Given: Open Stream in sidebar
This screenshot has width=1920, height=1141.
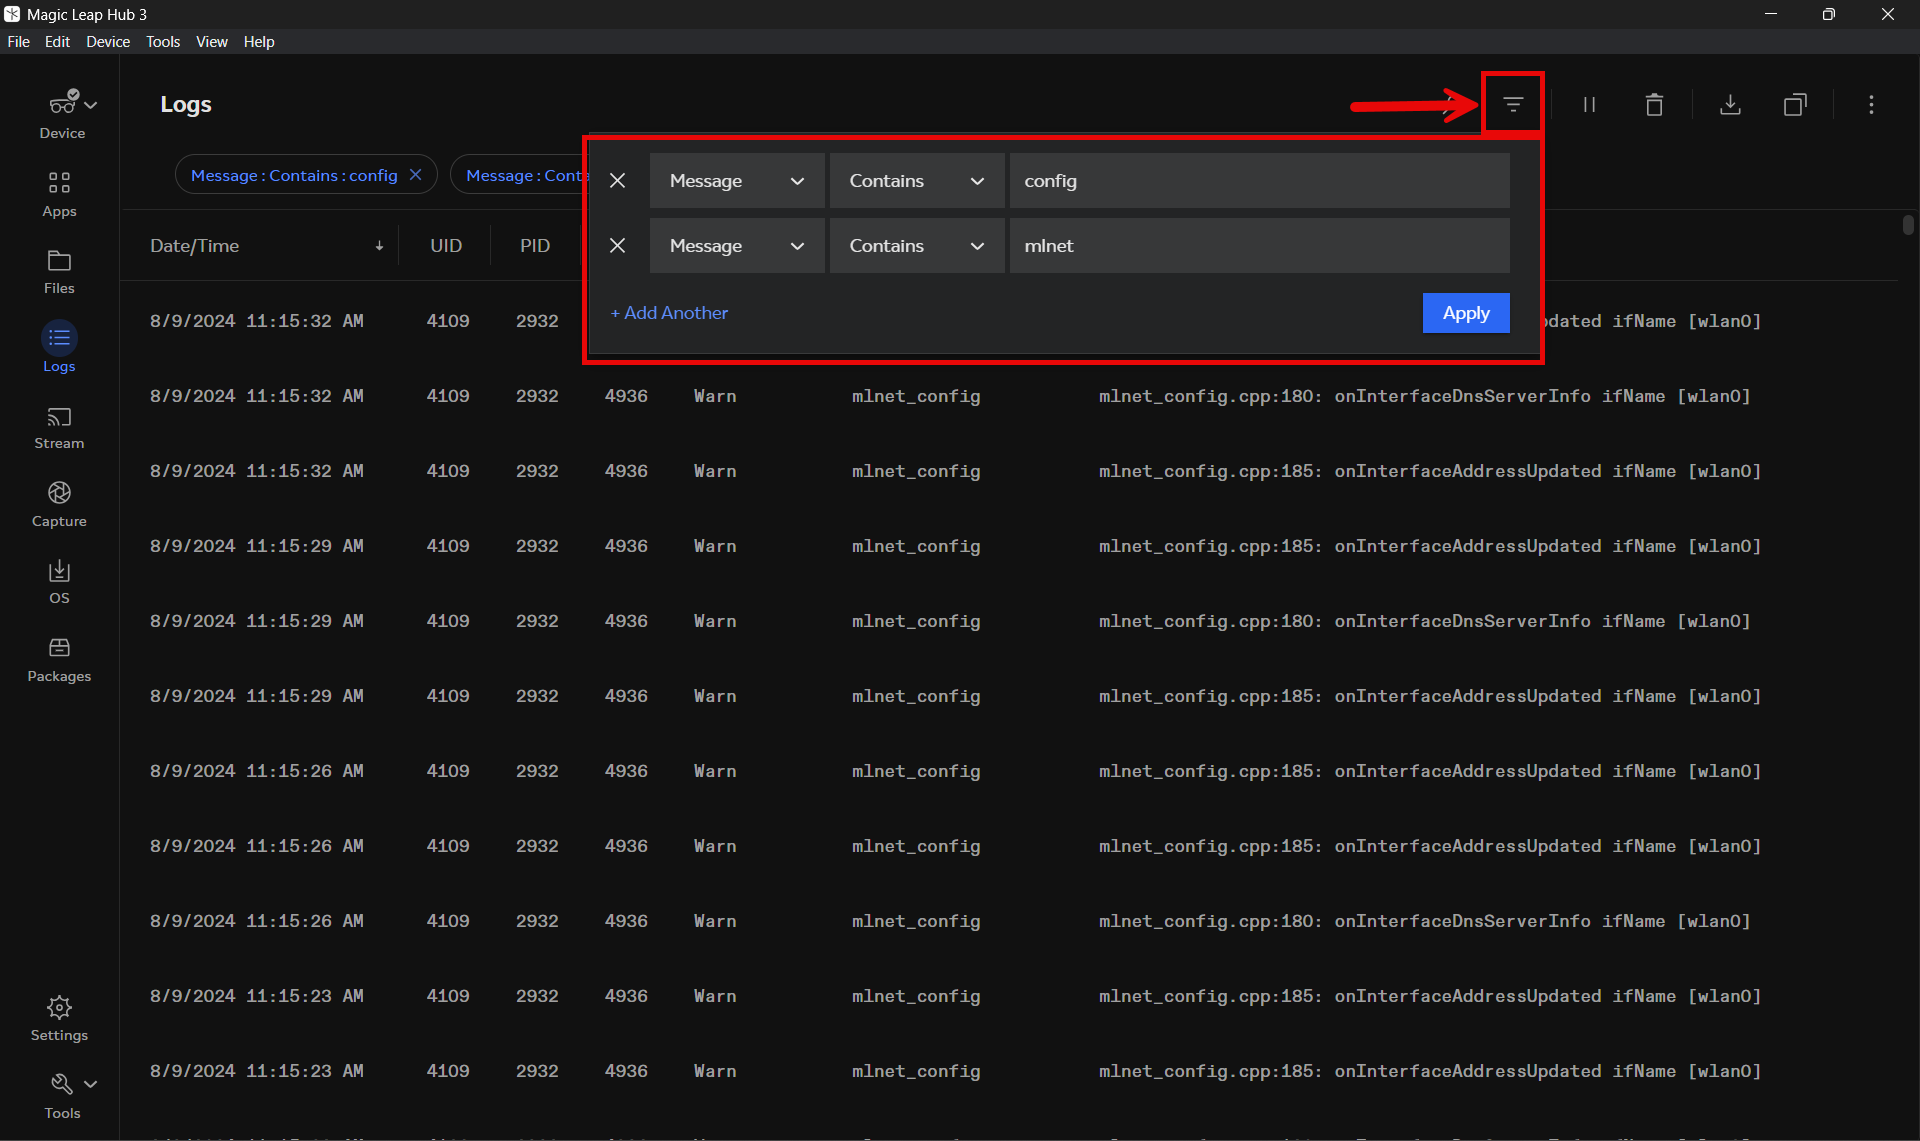Looking at the screenshot, I should 59,427.
